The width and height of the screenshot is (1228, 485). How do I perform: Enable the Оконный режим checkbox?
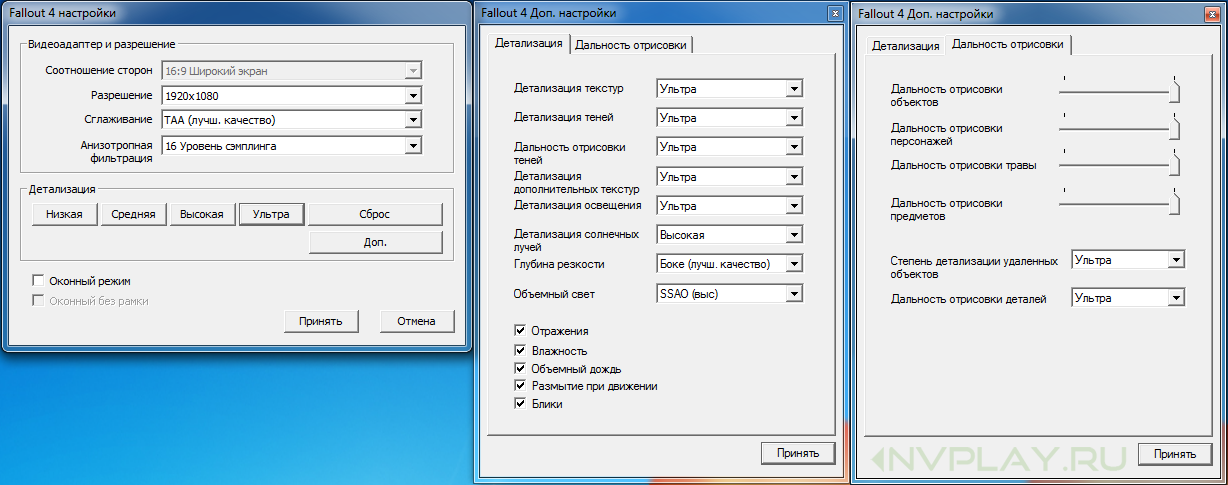pos(39,281)
